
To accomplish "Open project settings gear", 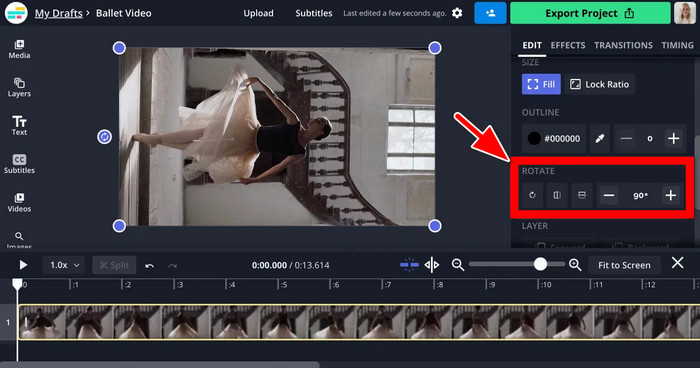I will (x=457, y=13).
